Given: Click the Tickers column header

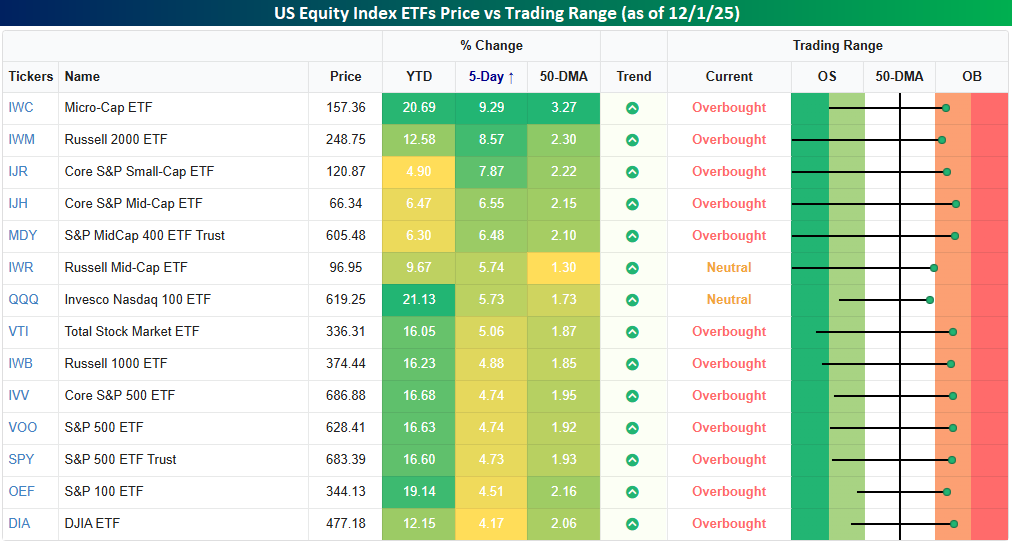Looking at the screenshot, I should point(30,76).
